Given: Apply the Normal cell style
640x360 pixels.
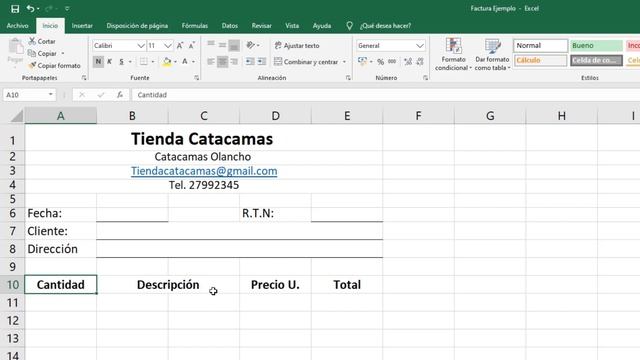Looking at the screenshot, I should coord(540,45).
